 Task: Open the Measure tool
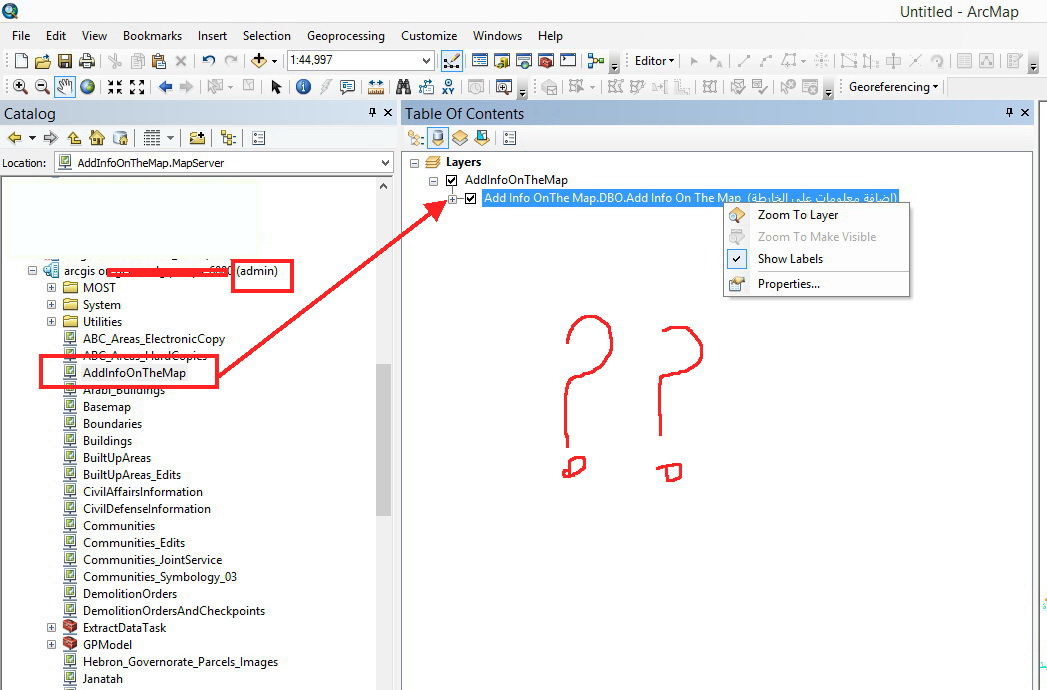(x=376, y=87)
